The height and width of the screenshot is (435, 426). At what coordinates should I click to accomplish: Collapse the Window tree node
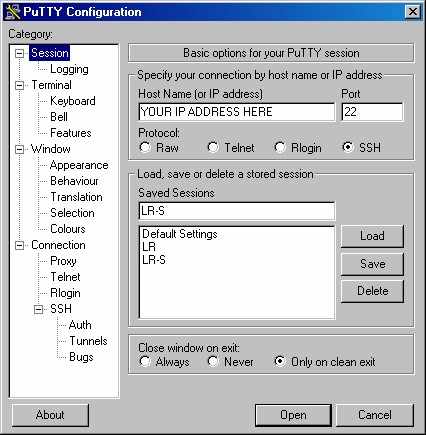click(x=20, y=149)
